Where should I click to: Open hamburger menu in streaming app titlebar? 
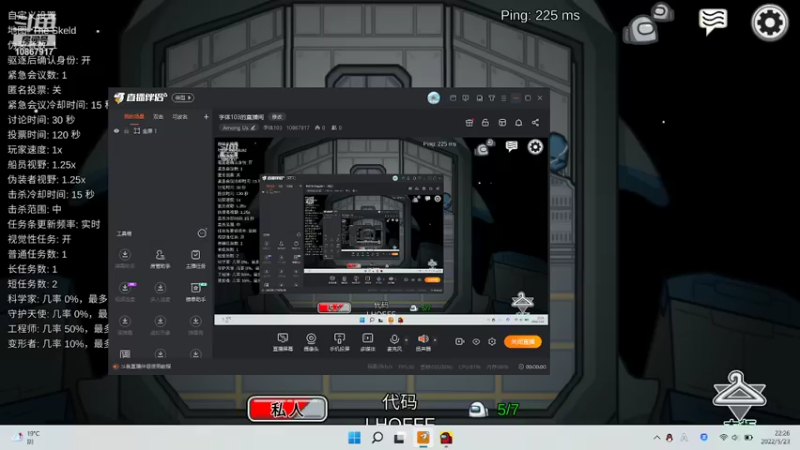point(504,98)
